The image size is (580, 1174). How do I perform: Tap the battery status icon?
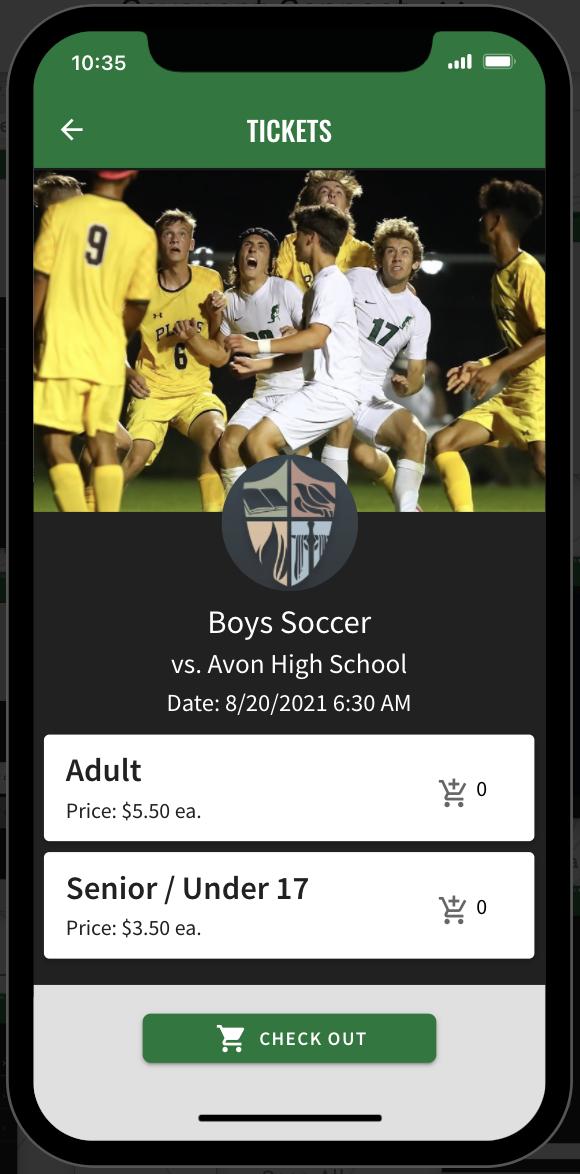coord(498,61)
